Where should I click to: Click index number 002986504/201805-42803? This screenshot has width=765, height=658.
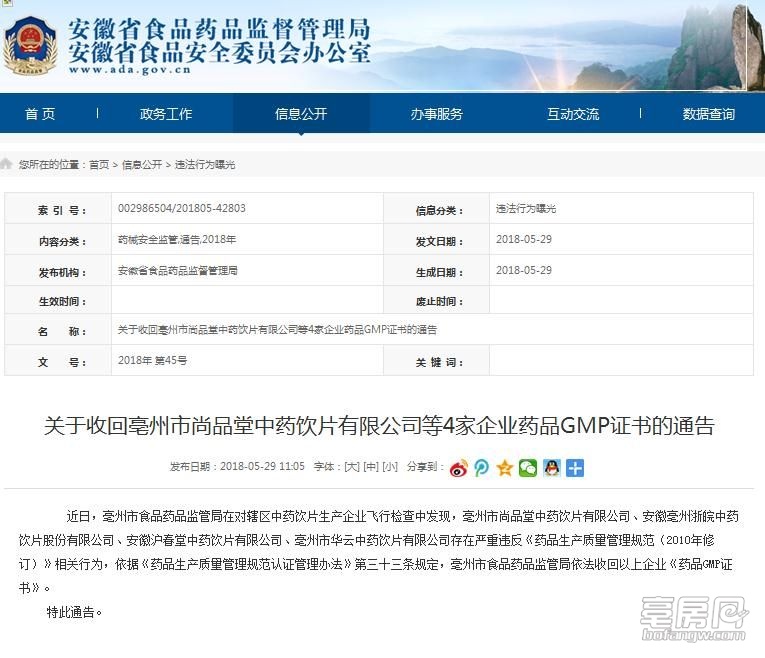(181, 208)
